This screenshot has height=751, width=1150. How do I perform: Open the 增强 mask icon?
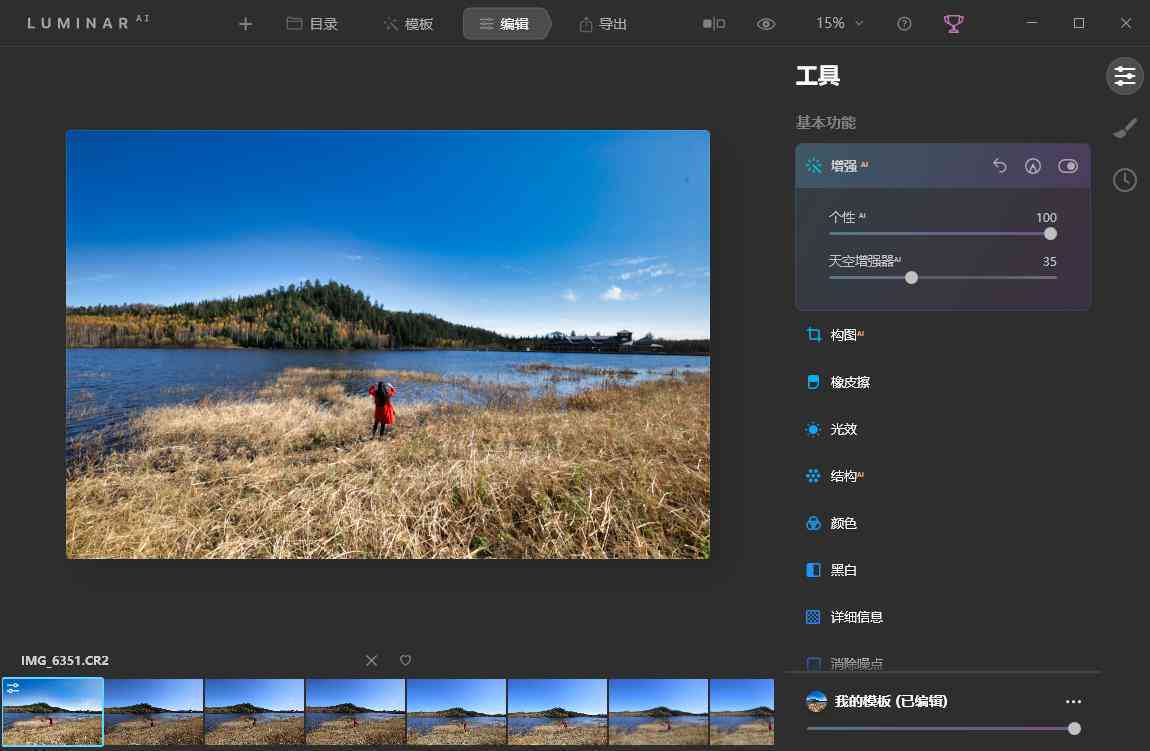pyautogui.click(x=1033, y=166)
